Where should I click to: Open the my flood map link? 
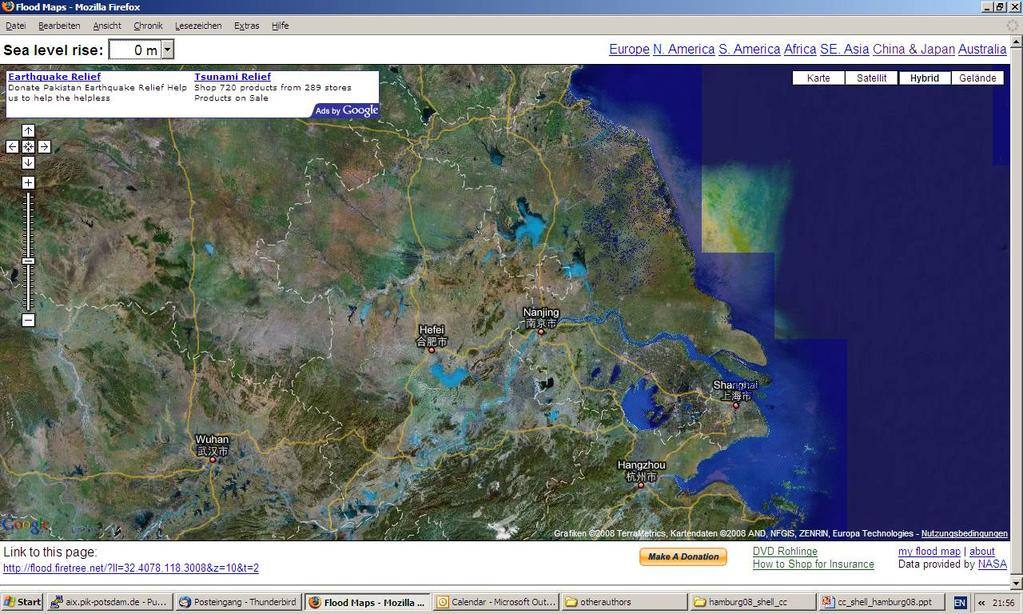(929, 551)
